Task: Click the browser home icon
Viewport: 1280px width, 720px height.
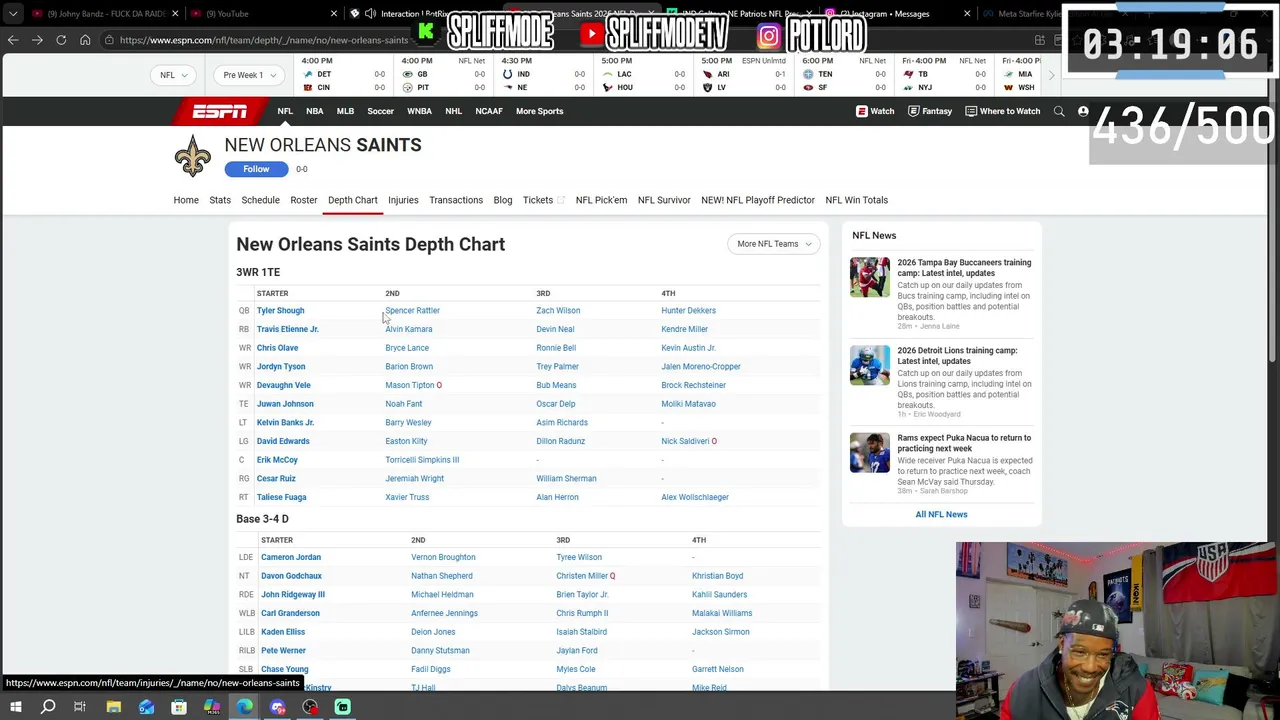Action: tap(85, 40)
